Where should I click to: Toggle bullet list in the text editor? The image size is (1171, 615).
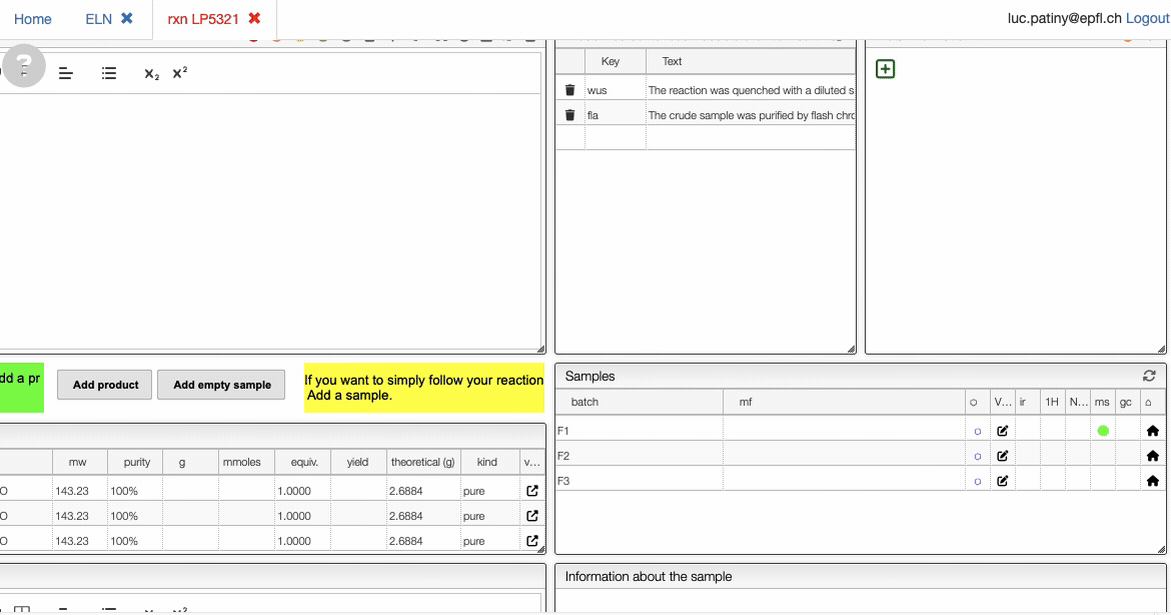click(109, 74)
